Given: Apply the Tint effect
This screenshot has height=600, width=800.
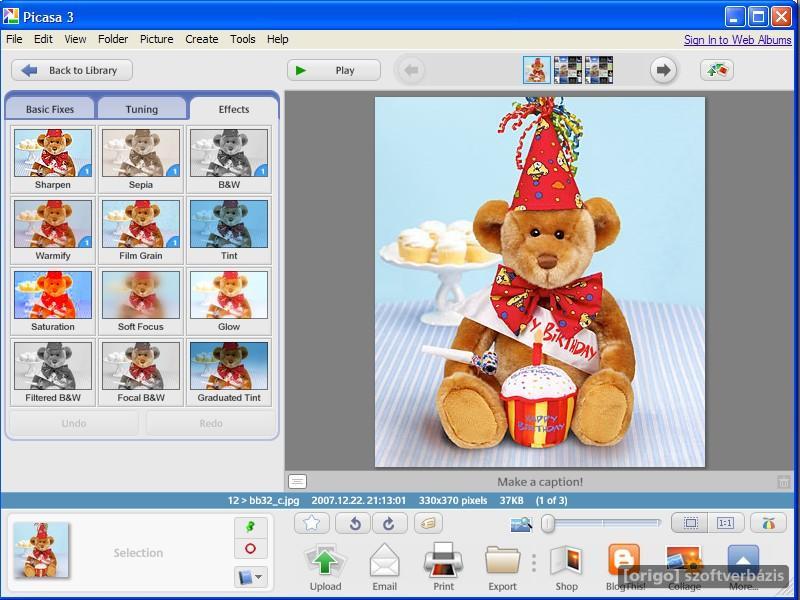Looking at the screenshot, I should pos(229,230).
